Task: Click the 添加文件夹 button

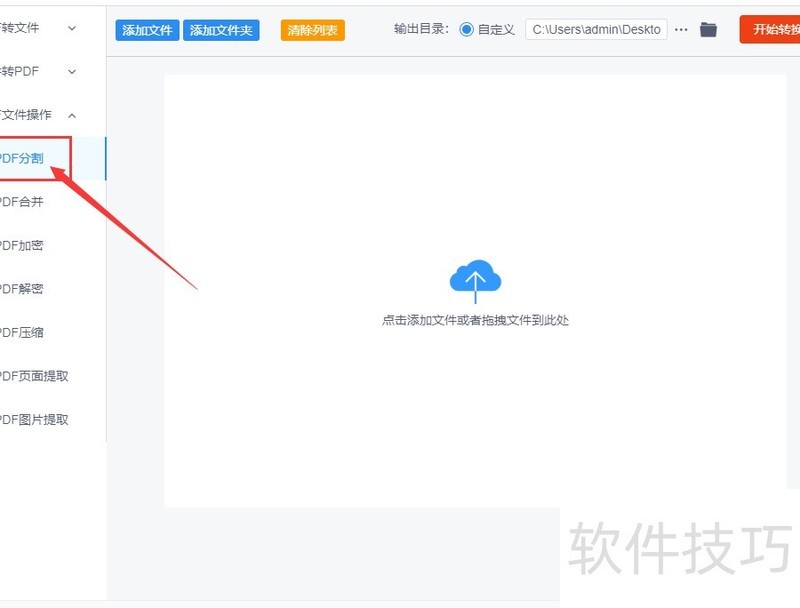Action: pos(222,29)
